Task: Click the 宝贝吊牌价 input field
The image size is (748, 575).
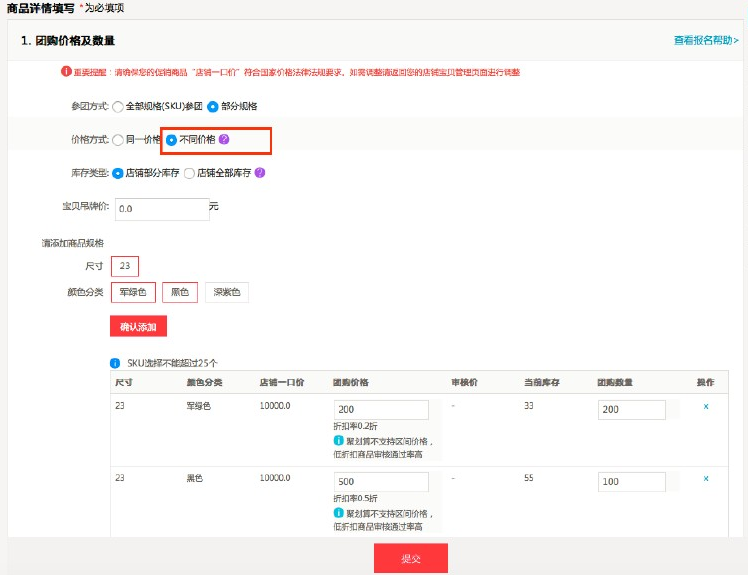Action: click(160, 209)
